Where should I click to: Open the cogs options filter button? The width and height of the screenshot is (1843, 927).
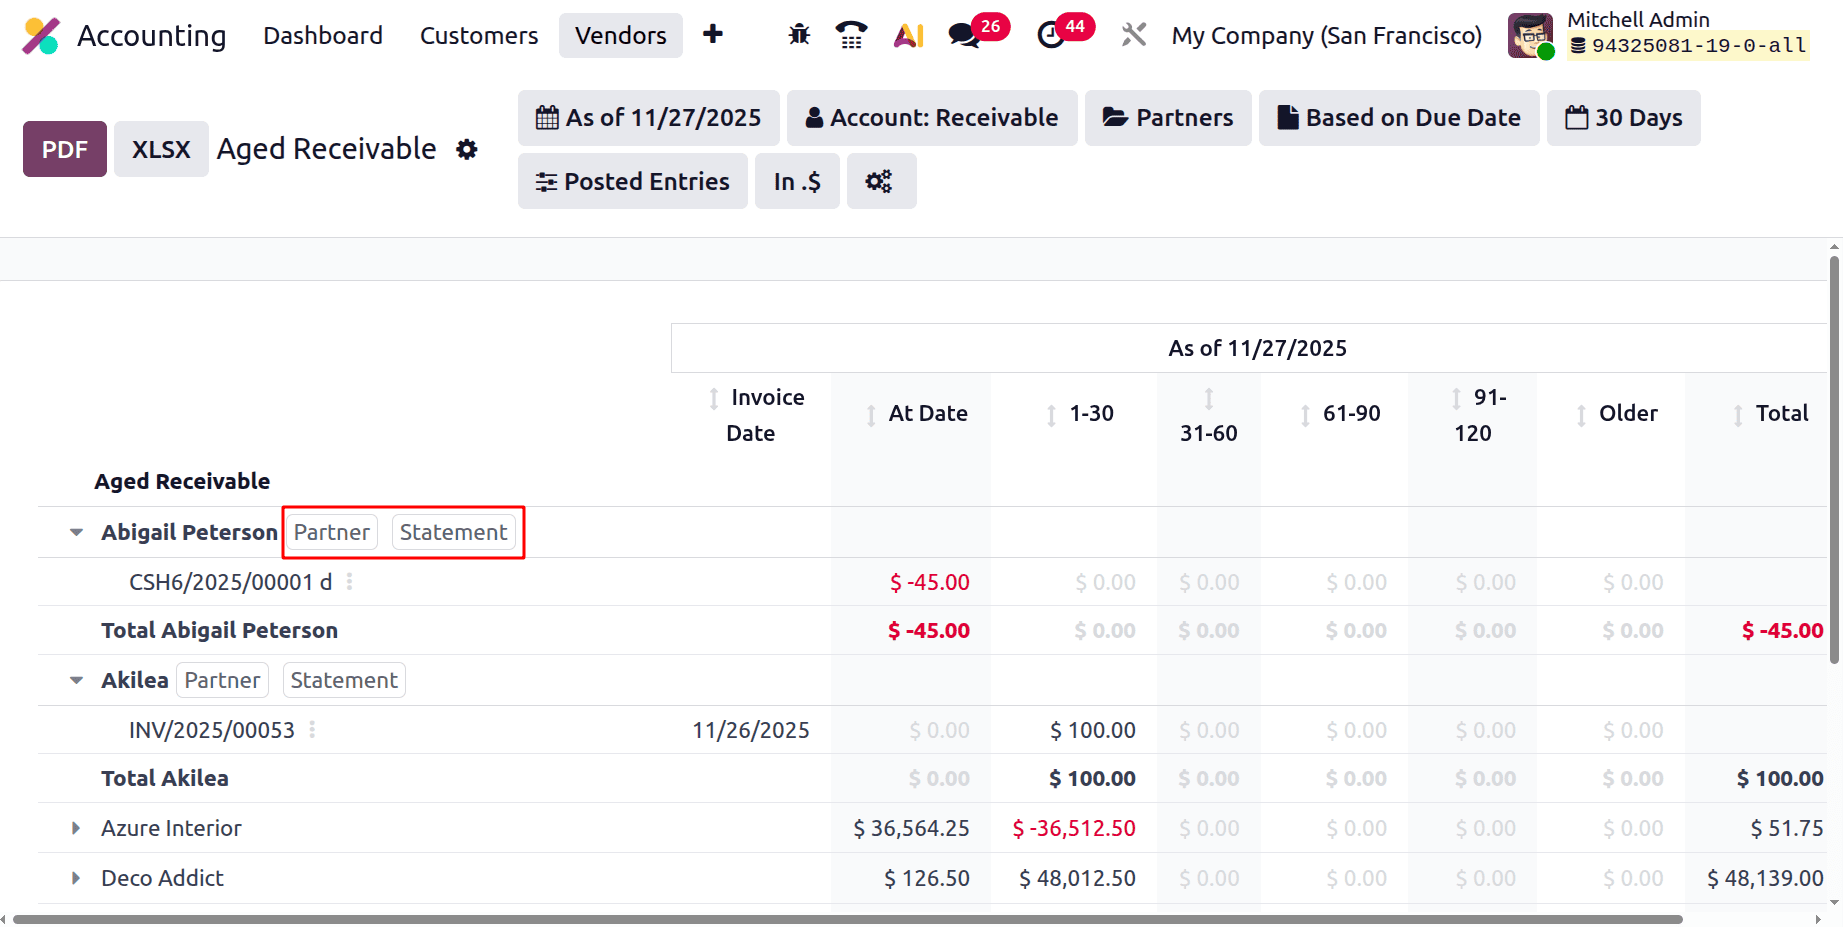pos(881,181)
